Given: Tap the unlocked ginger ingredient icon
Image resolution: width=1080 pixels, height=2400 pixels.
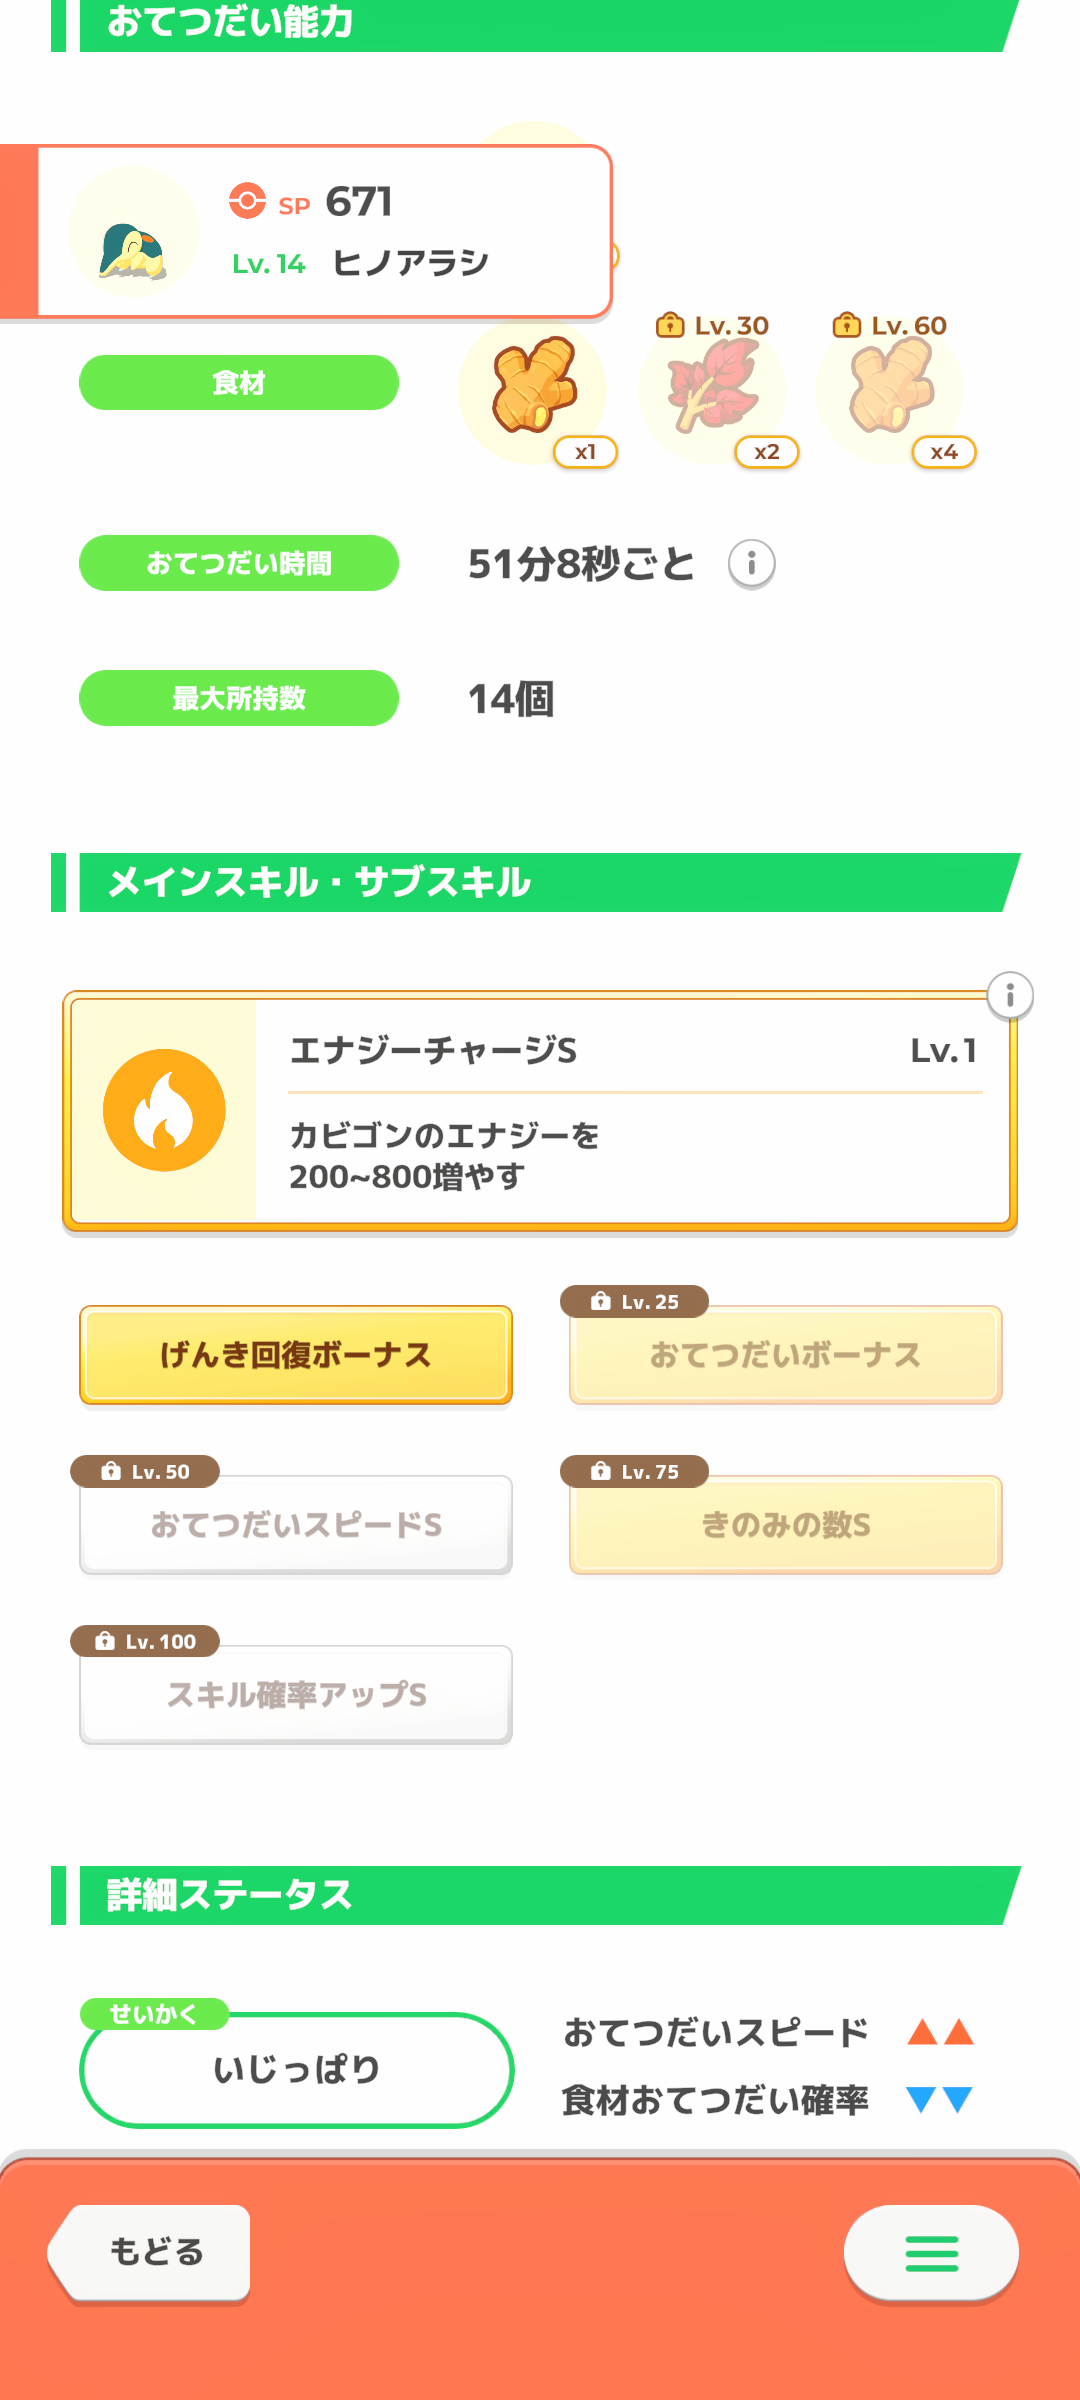Looking at the screenshot, I should click(534, 388).
